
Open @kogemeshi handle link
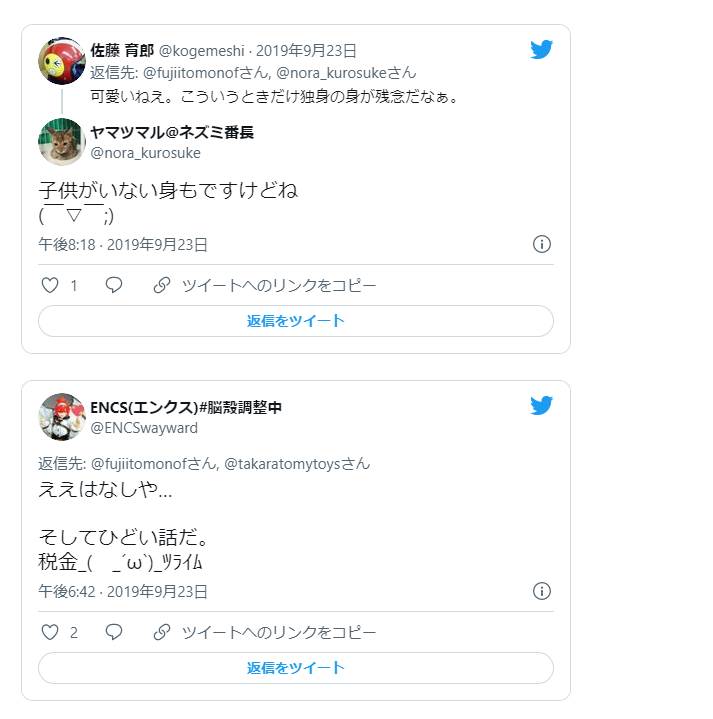201,50
